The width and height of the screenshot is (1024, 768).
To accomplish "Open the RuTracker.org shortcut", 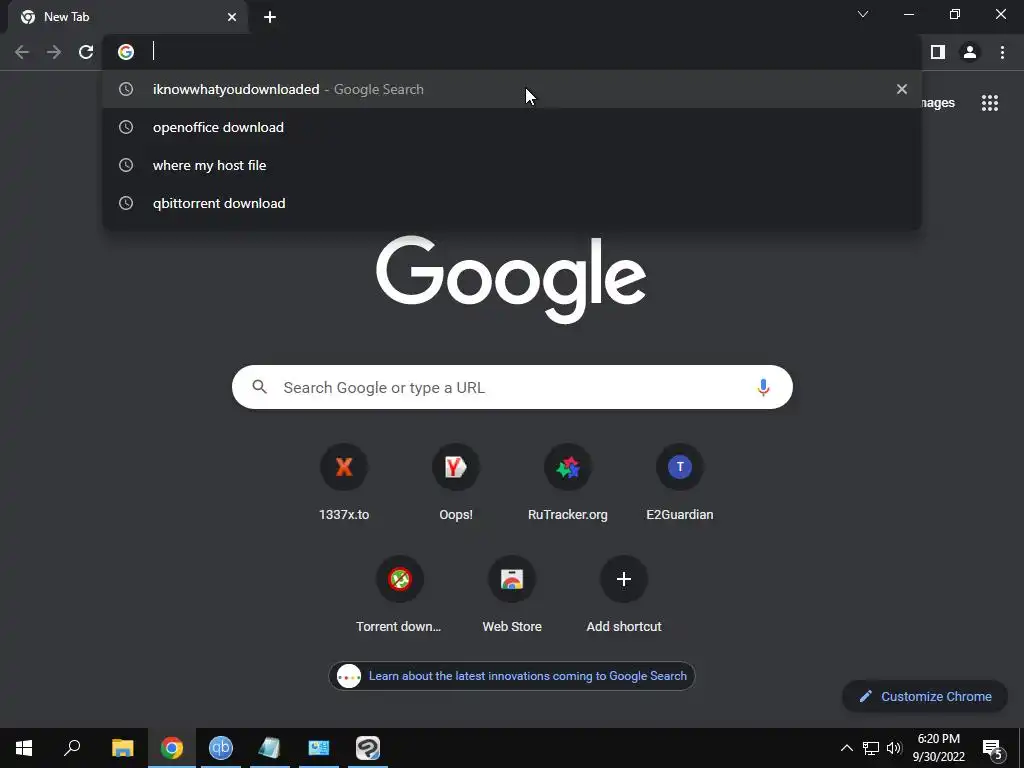I will (568, 482).
